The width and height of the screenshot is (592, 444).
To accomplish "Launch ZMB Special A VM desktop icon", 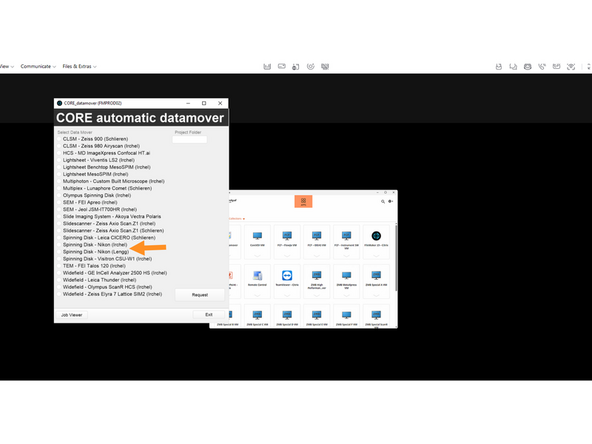I will 376,275.
